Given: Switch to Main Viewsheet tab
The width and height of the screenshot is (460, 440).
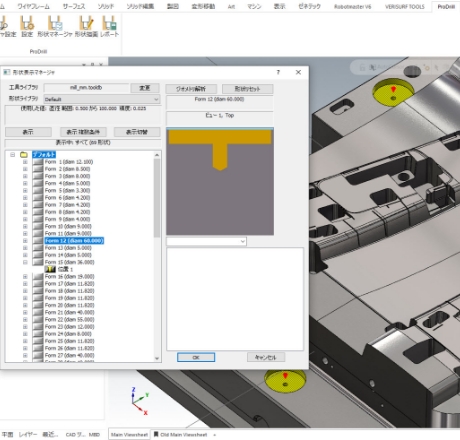Looking at the screenshot, I should click(129, 435).
